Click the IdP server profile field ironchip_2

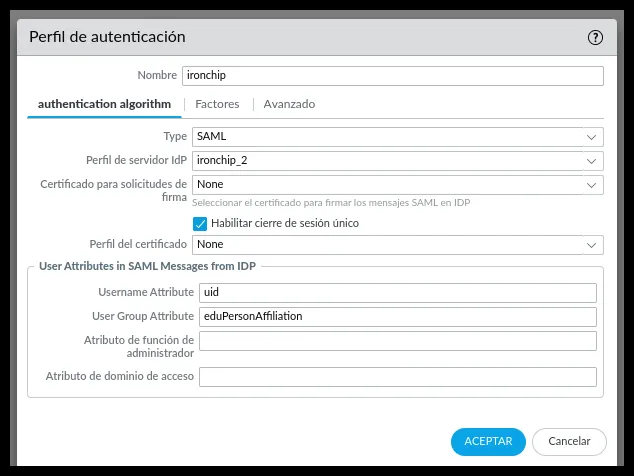(x=397, y=161)
